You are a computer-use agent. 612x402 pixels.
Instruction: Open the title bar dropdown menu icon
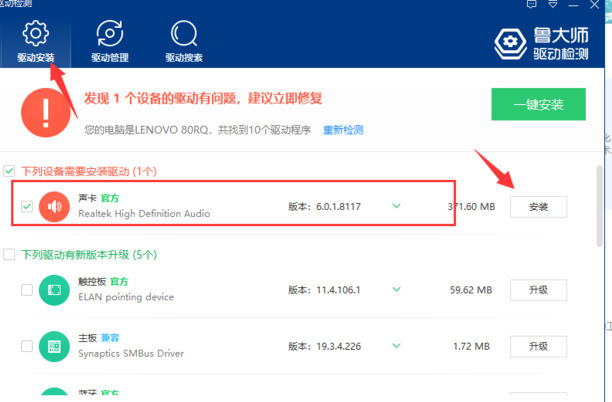pos(553,4)
